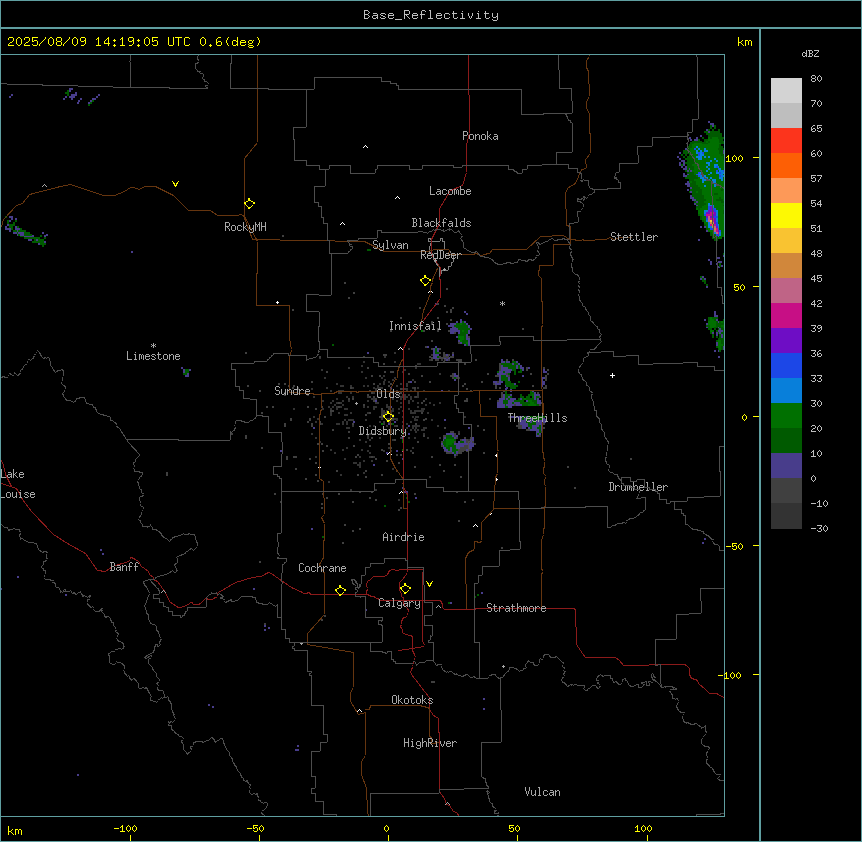Screen dimensions: 862x842
Task: Click the km label at top right
Action: tap(744, 42)
